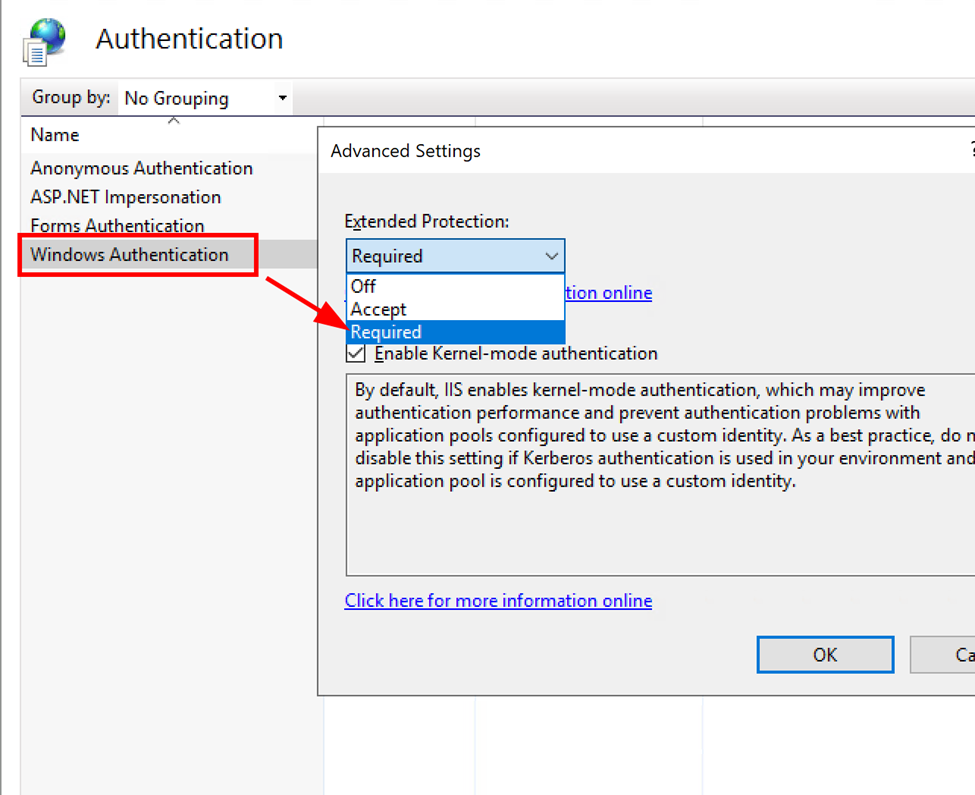
Task: Select Required in the dropdown list
Action: pos(386,332)
